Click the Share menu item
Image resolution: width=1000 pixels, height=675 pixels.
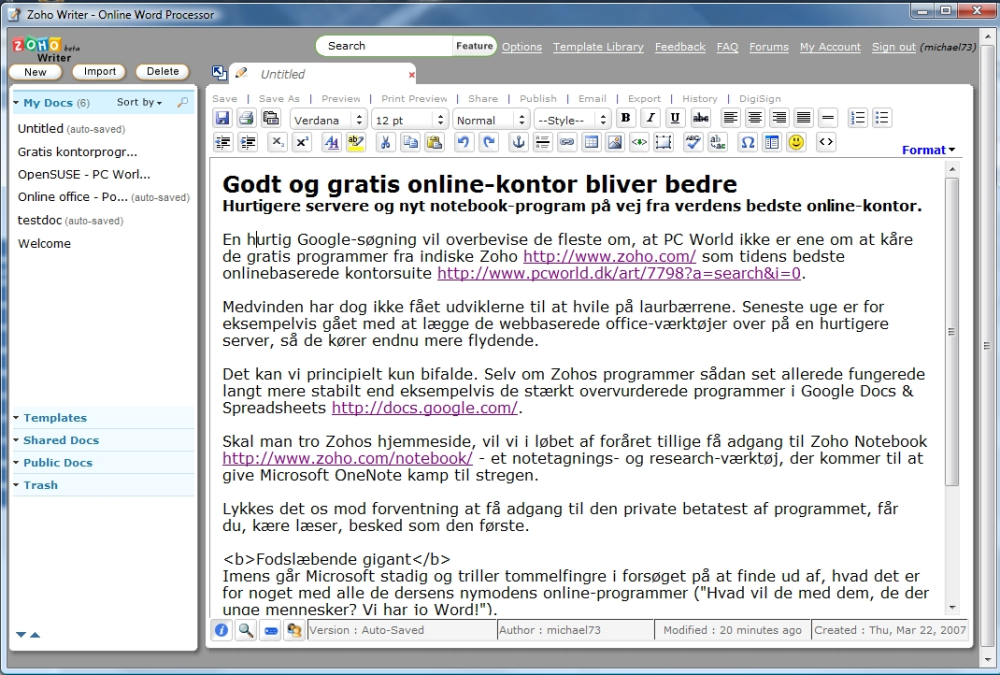coord(483,99)
